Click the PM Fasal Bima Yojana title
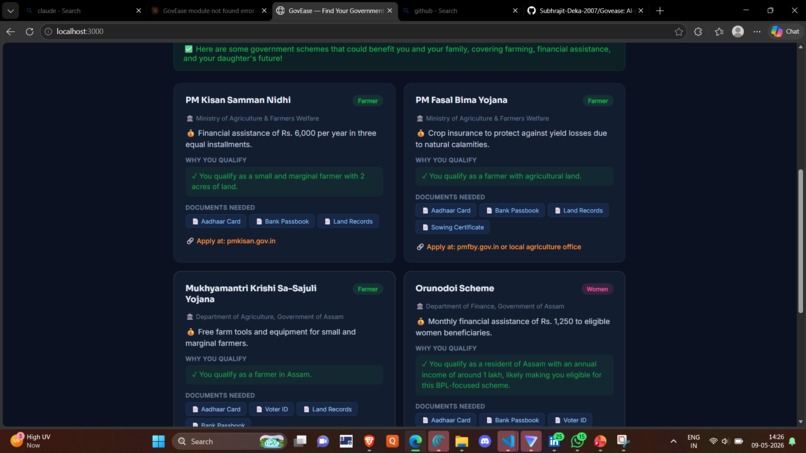This screenshot has height=453, width=806. pyautogui.click(x=461, y=100)
